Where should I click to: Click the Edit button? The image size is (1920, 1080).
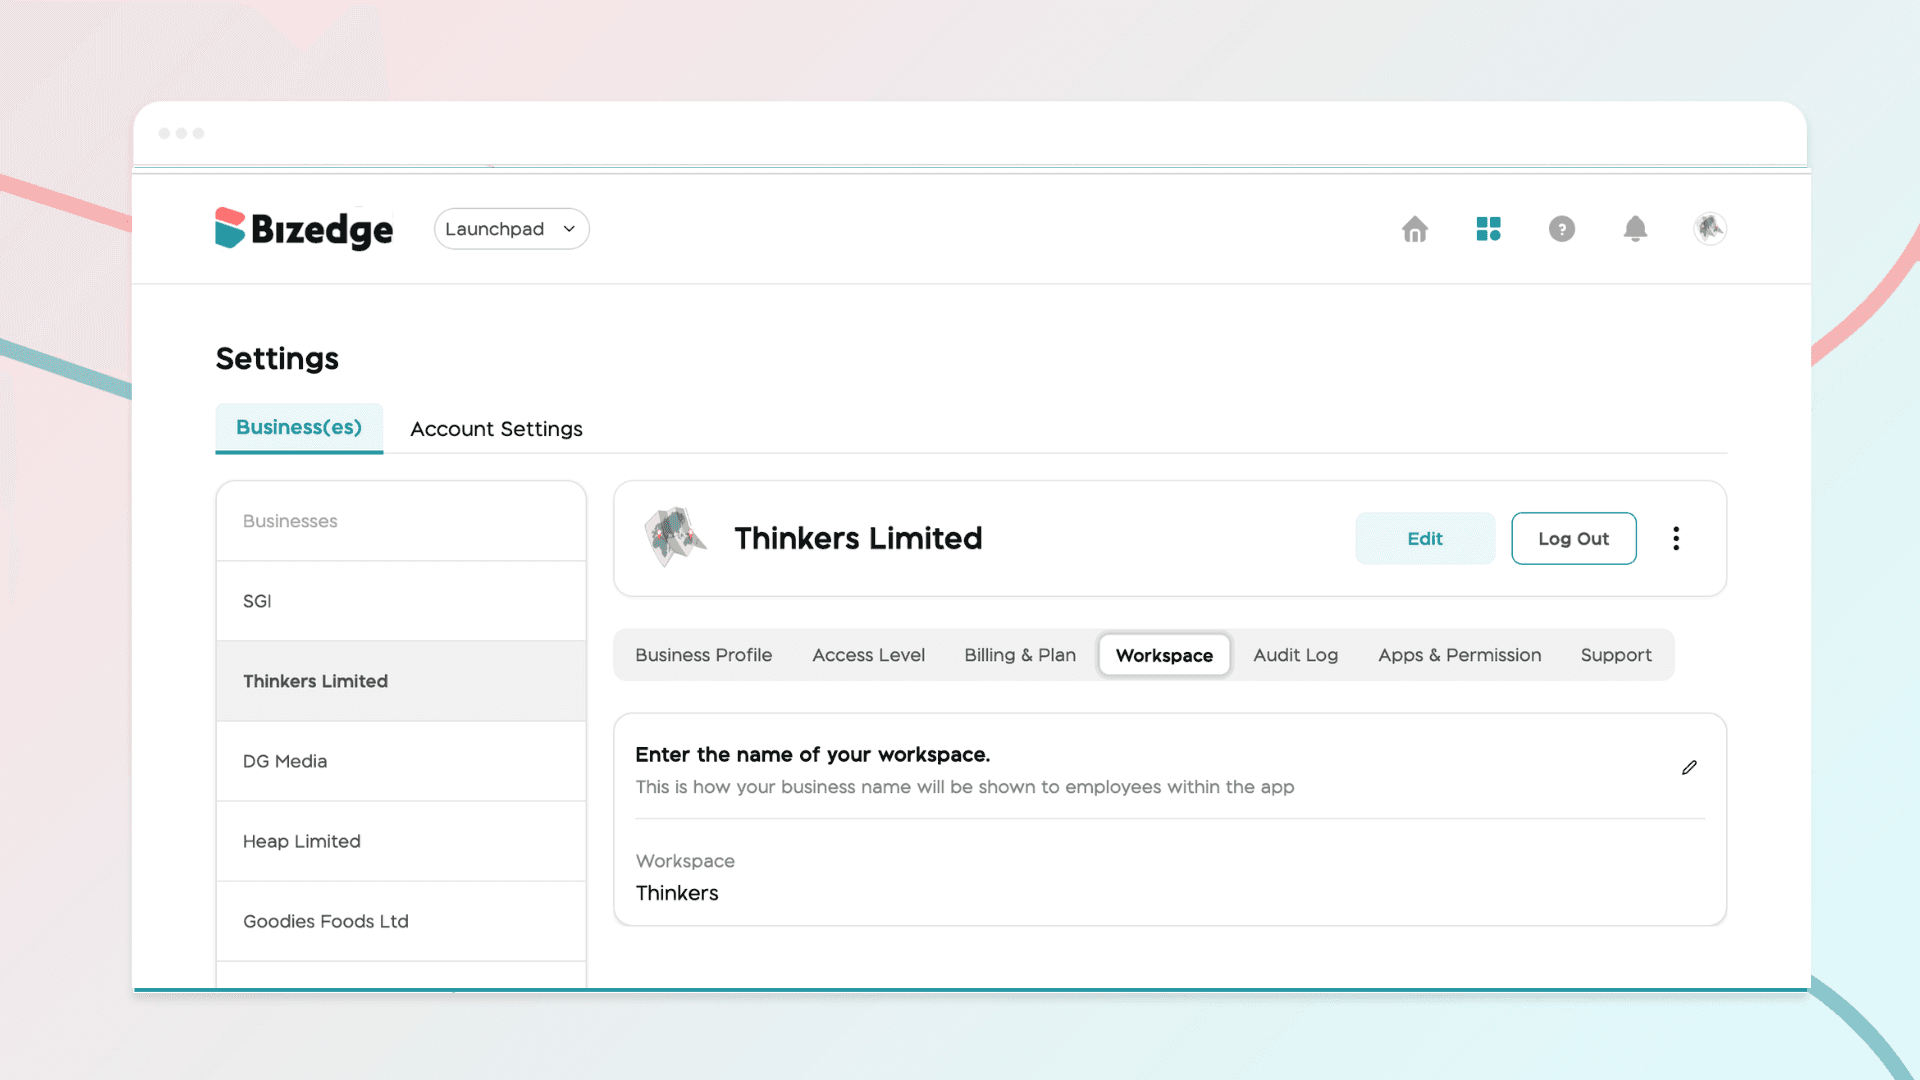click(x=1425, y=539)
